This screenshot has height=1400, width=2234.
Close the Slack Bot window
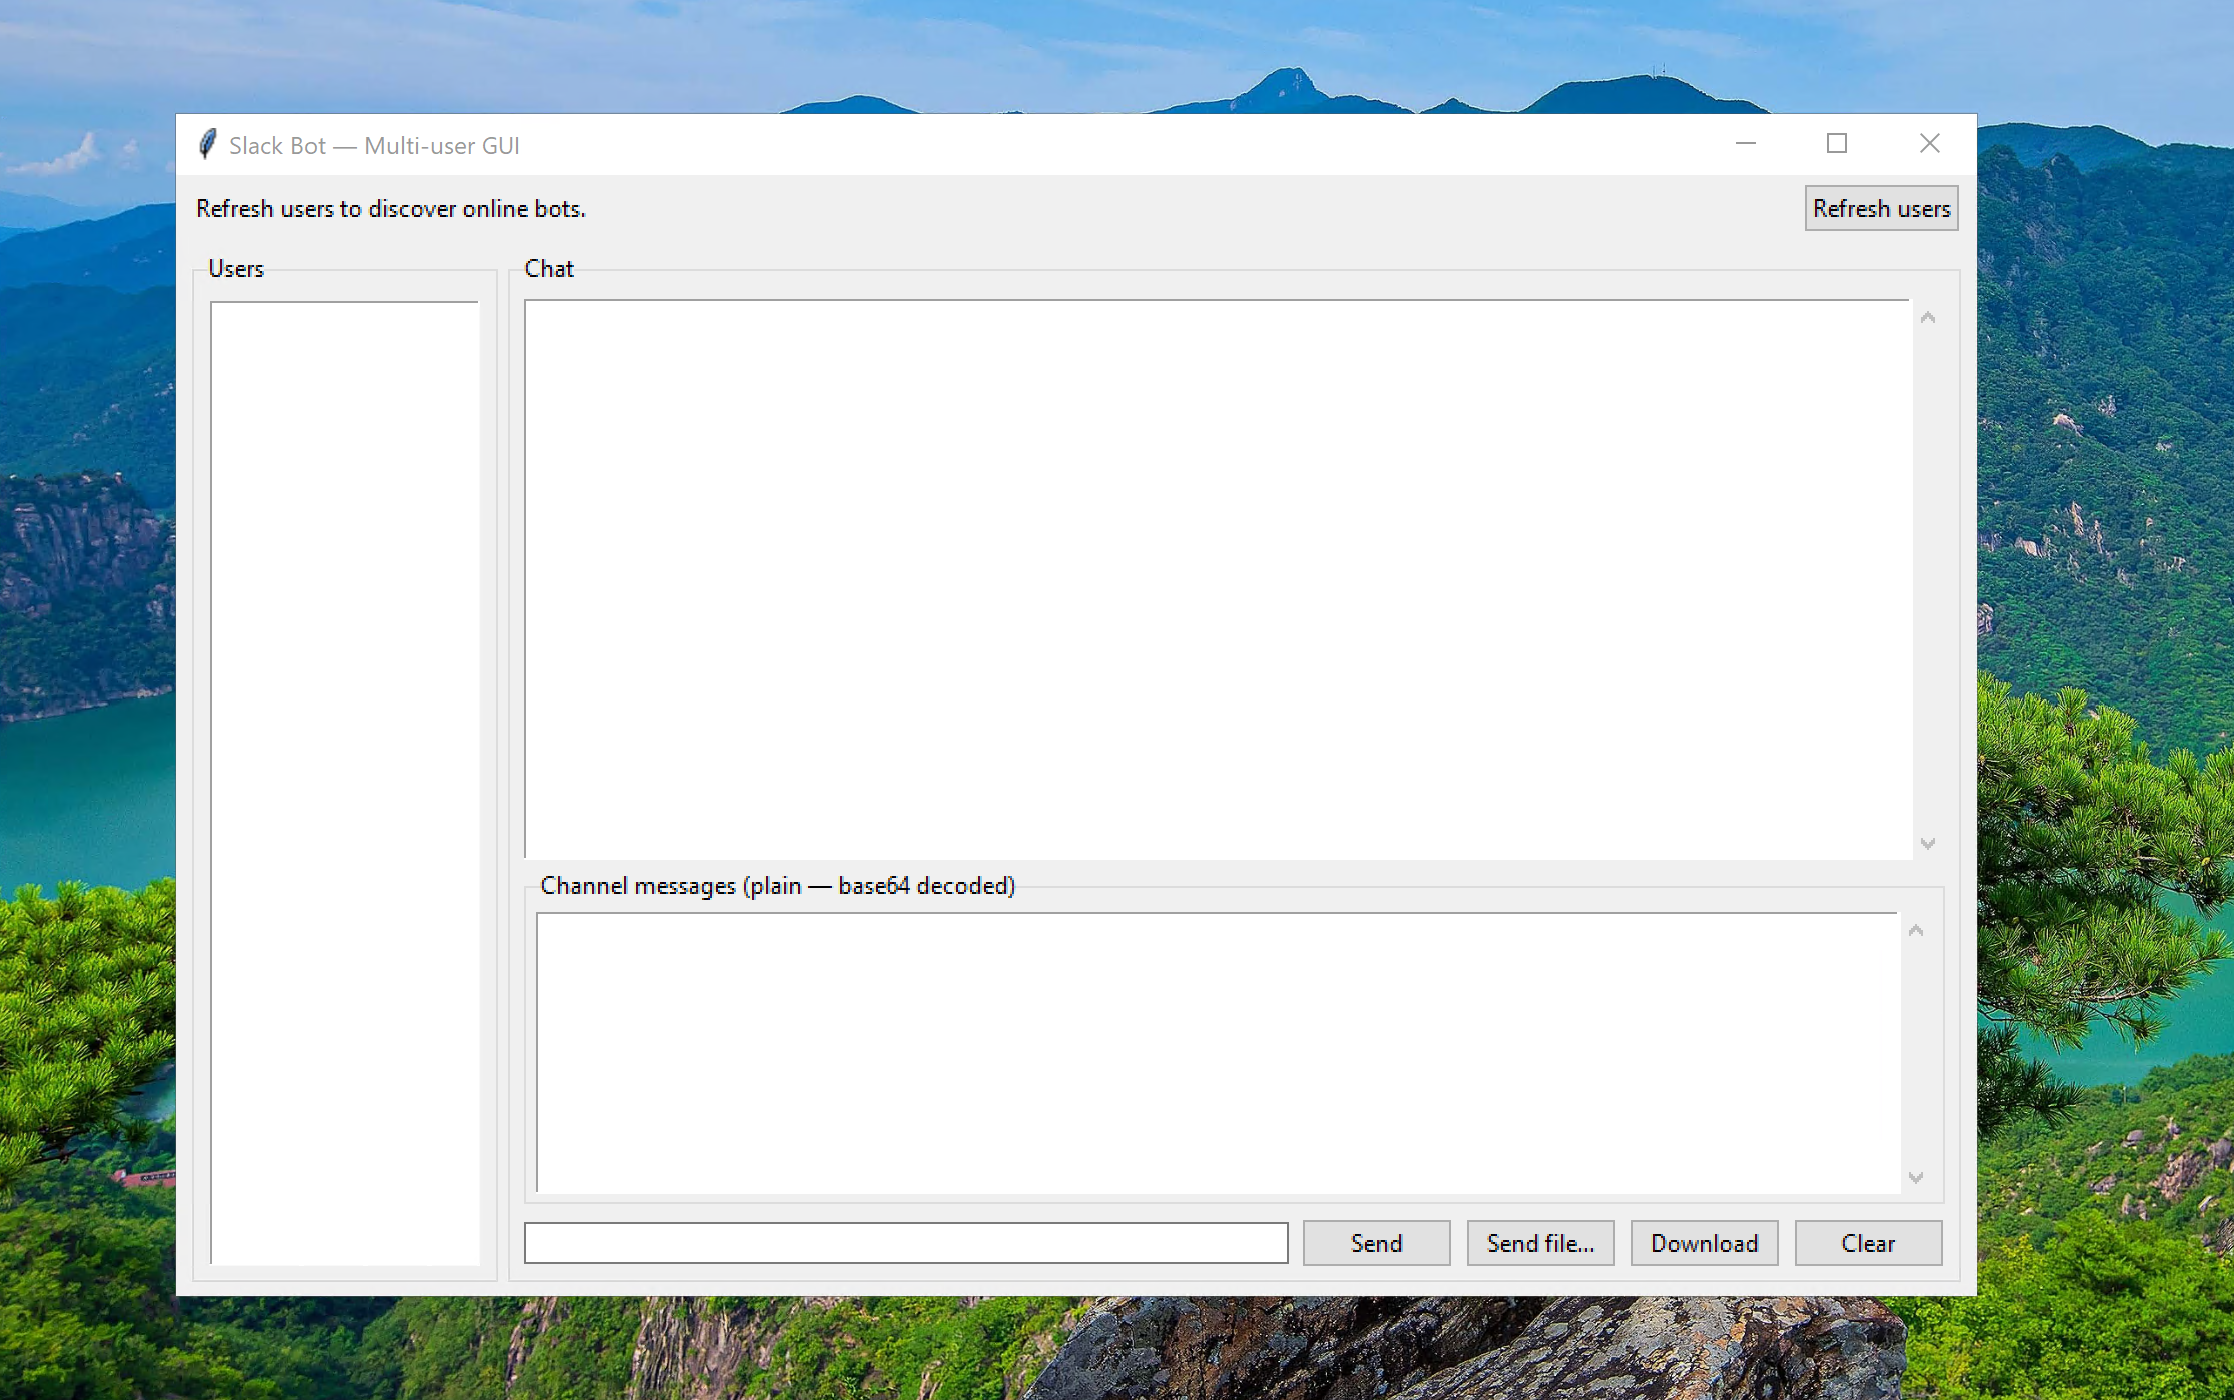pyautogui.click(x=1929, y=144)
